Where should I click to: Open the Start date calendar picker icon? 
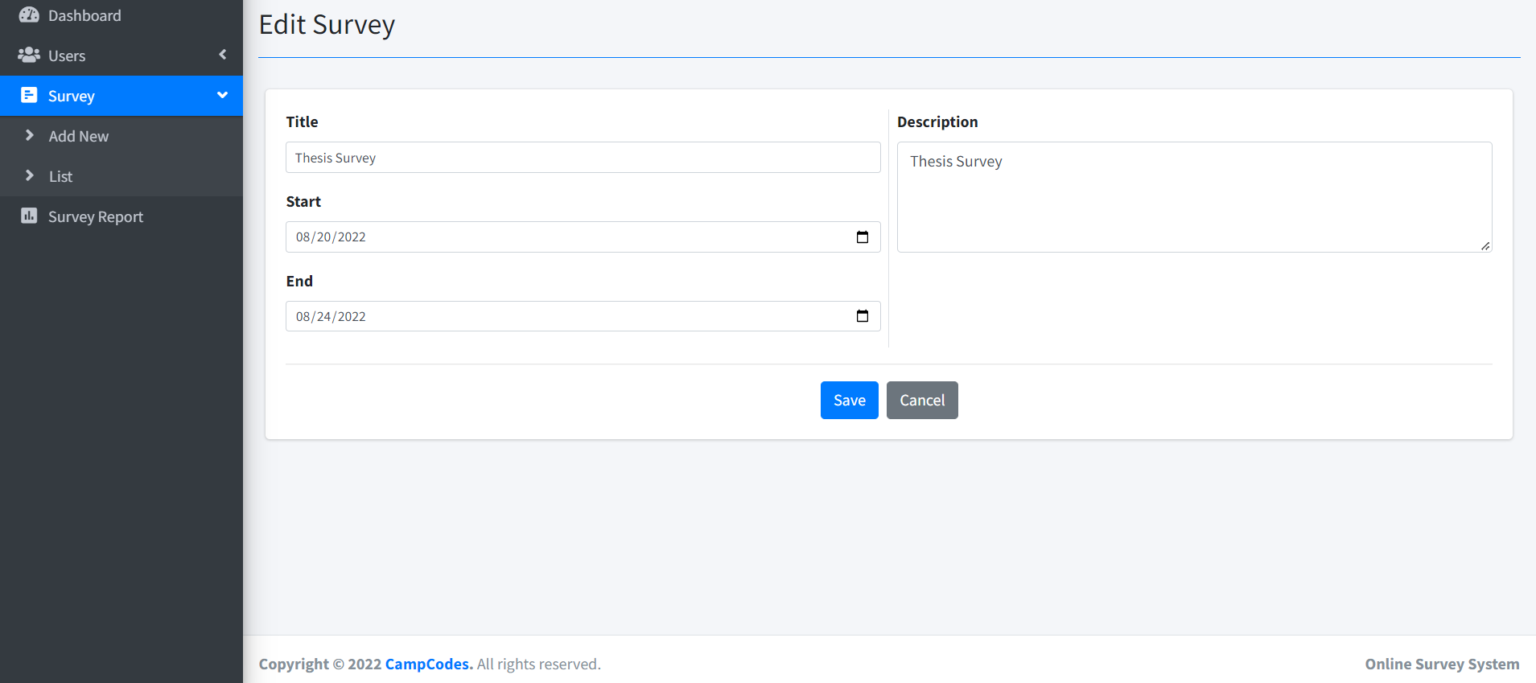[862, 237]
